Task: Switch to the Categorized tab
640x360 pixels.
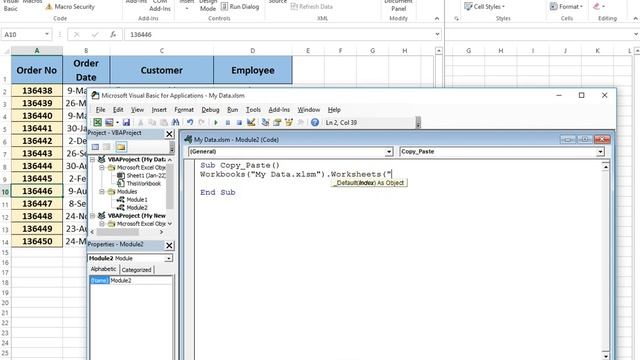Action: (x=136, y=270)
